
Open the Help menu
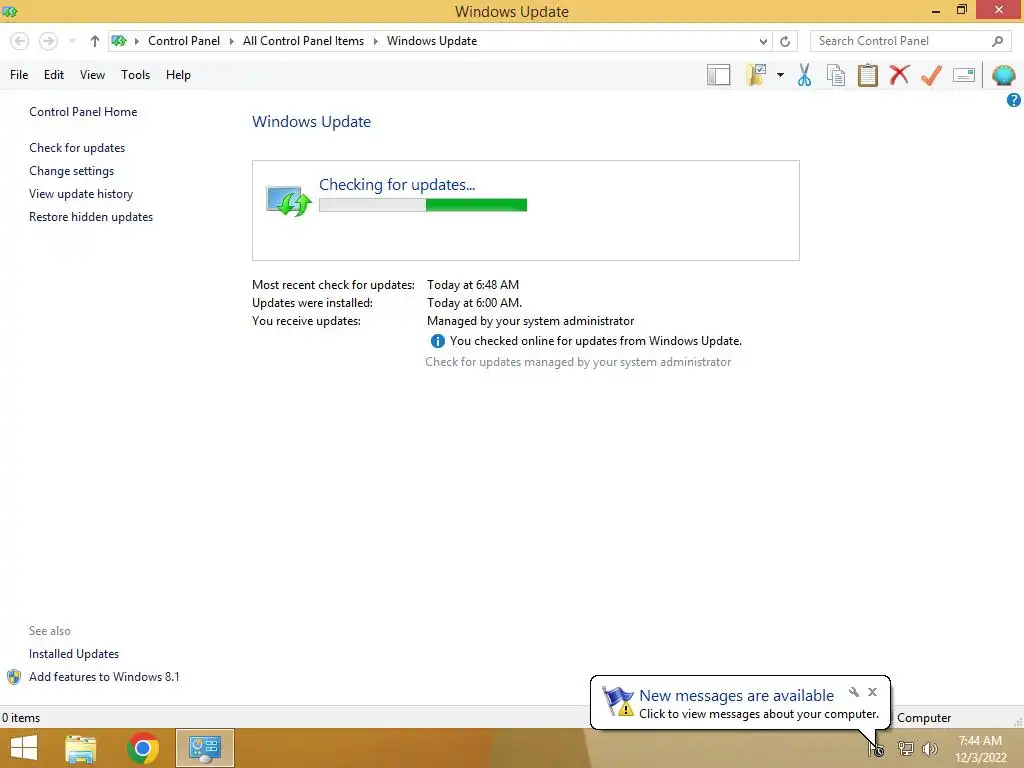pos(178,75)
